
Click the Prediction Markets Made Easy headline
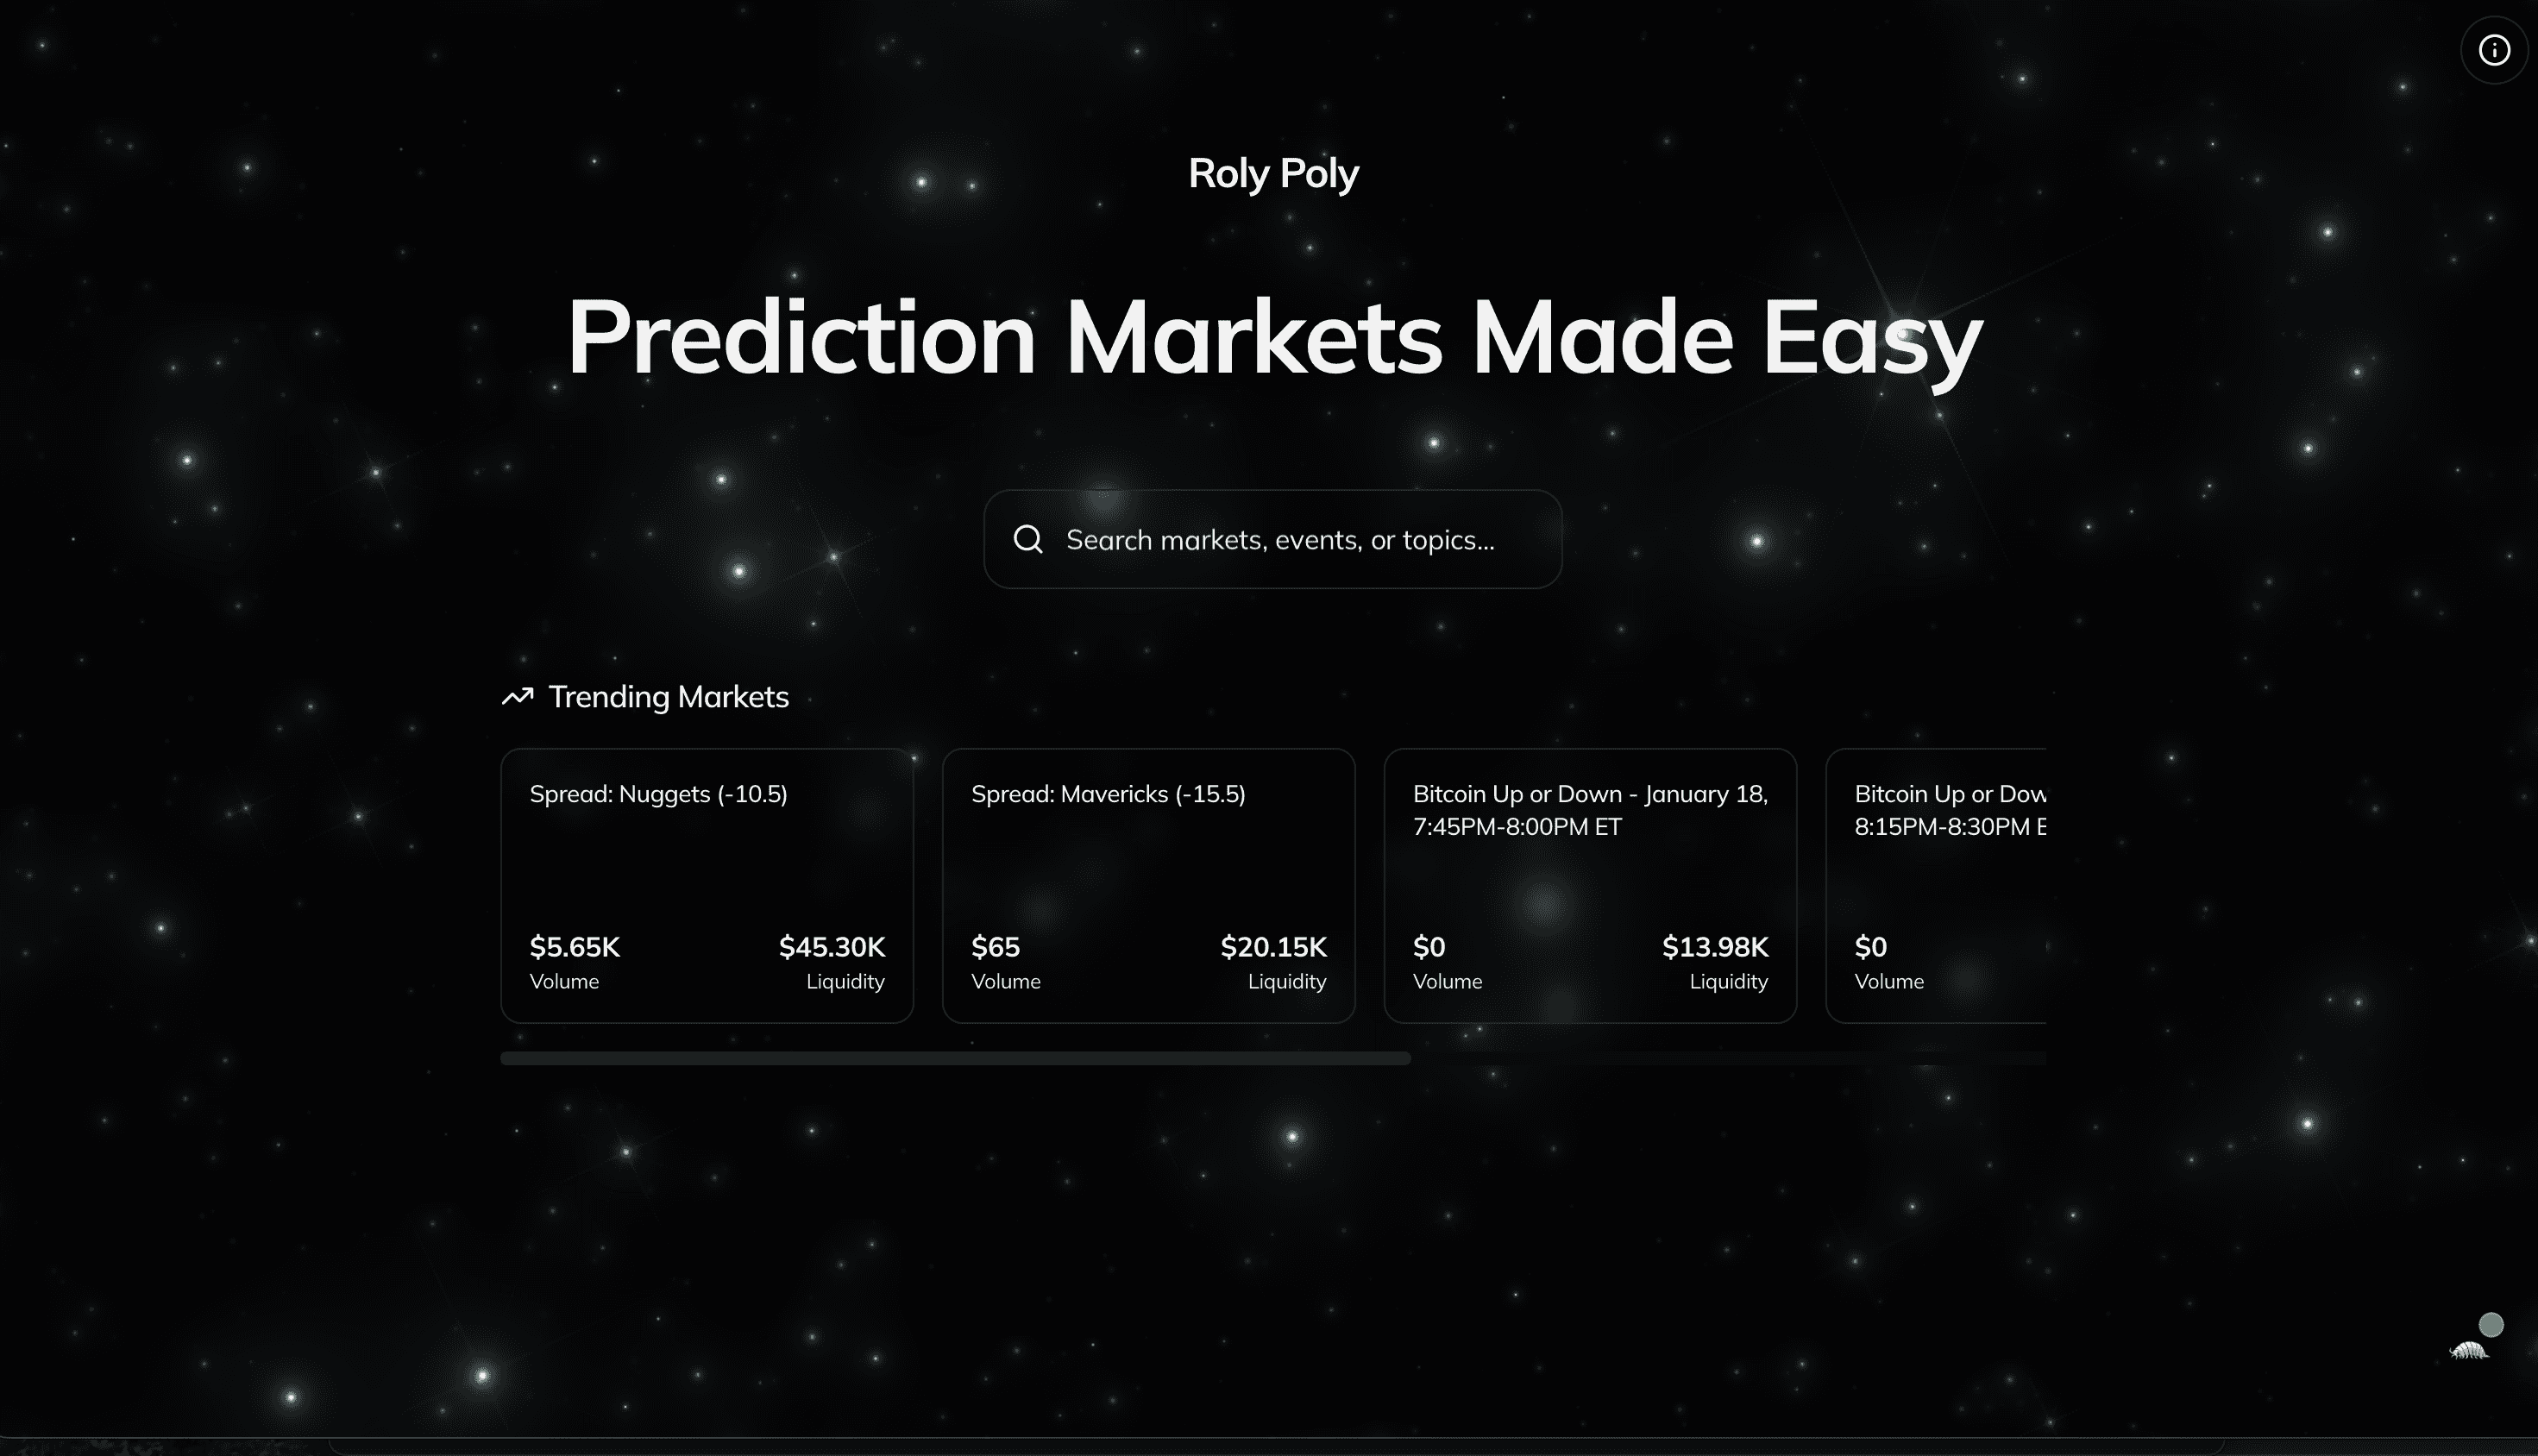pos(1274,340)
